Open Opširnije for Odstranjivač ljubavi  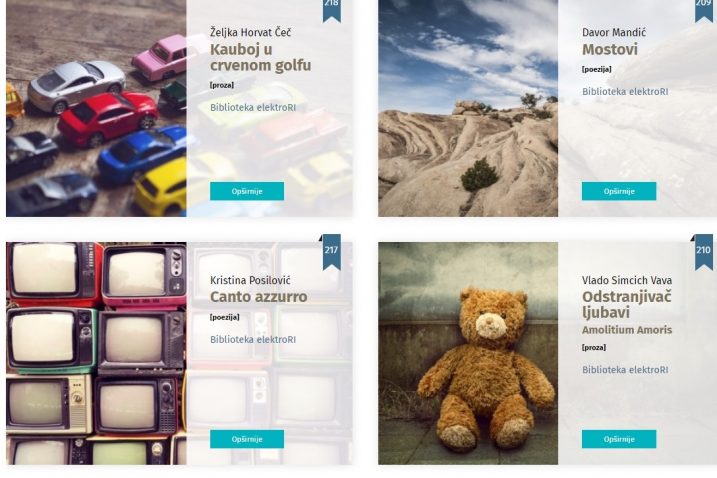pos(619,439)
